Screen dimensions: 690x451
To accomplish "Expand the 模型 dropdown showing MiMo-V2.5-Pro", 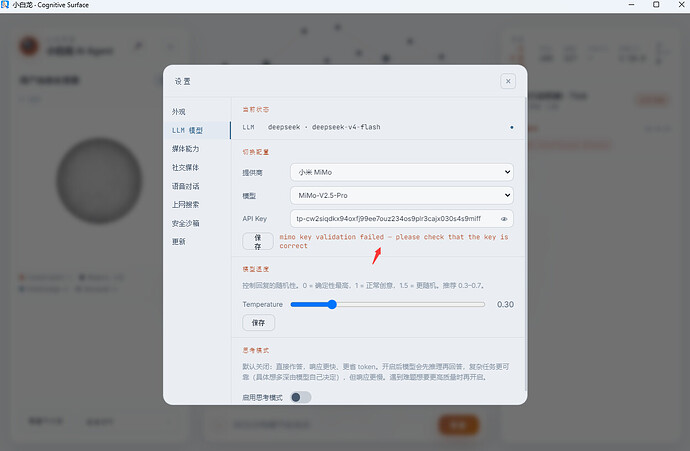I will coord(401,195).
